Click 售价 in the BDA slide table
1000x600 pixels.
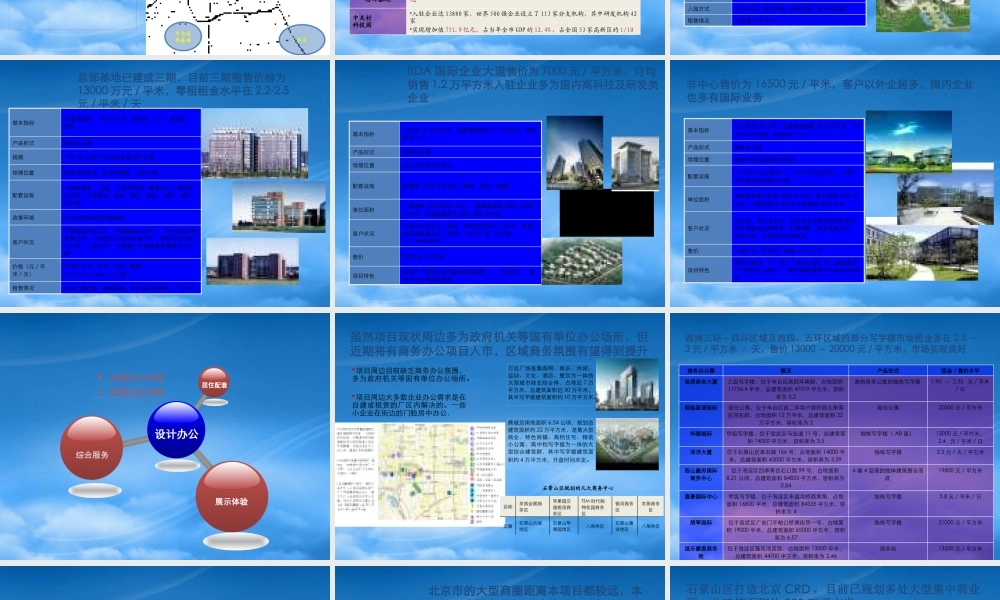[375, 257]
